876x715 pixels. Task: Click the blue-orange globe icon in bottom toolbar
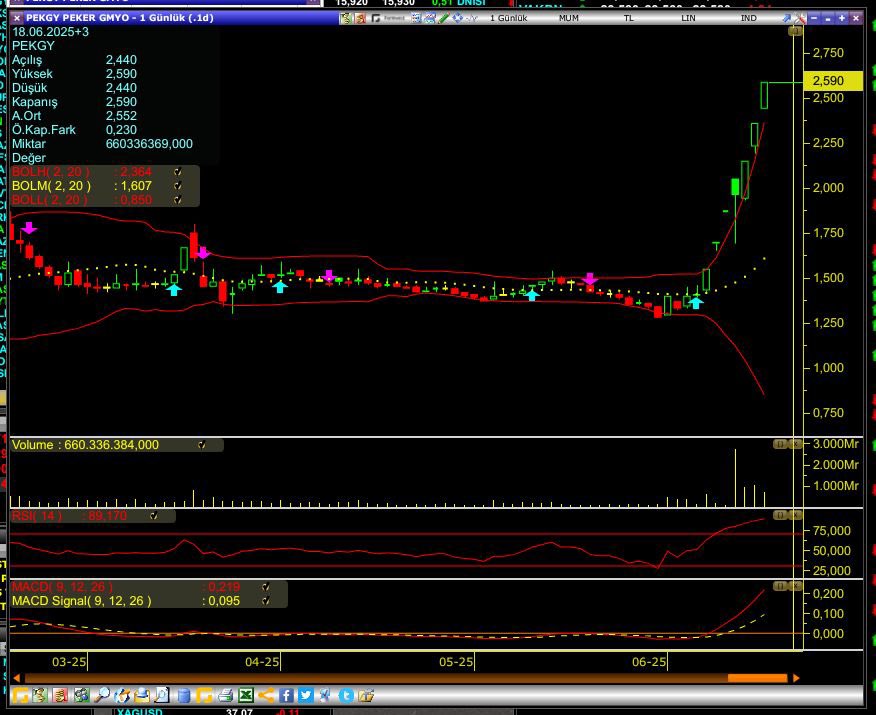(122, 695)
